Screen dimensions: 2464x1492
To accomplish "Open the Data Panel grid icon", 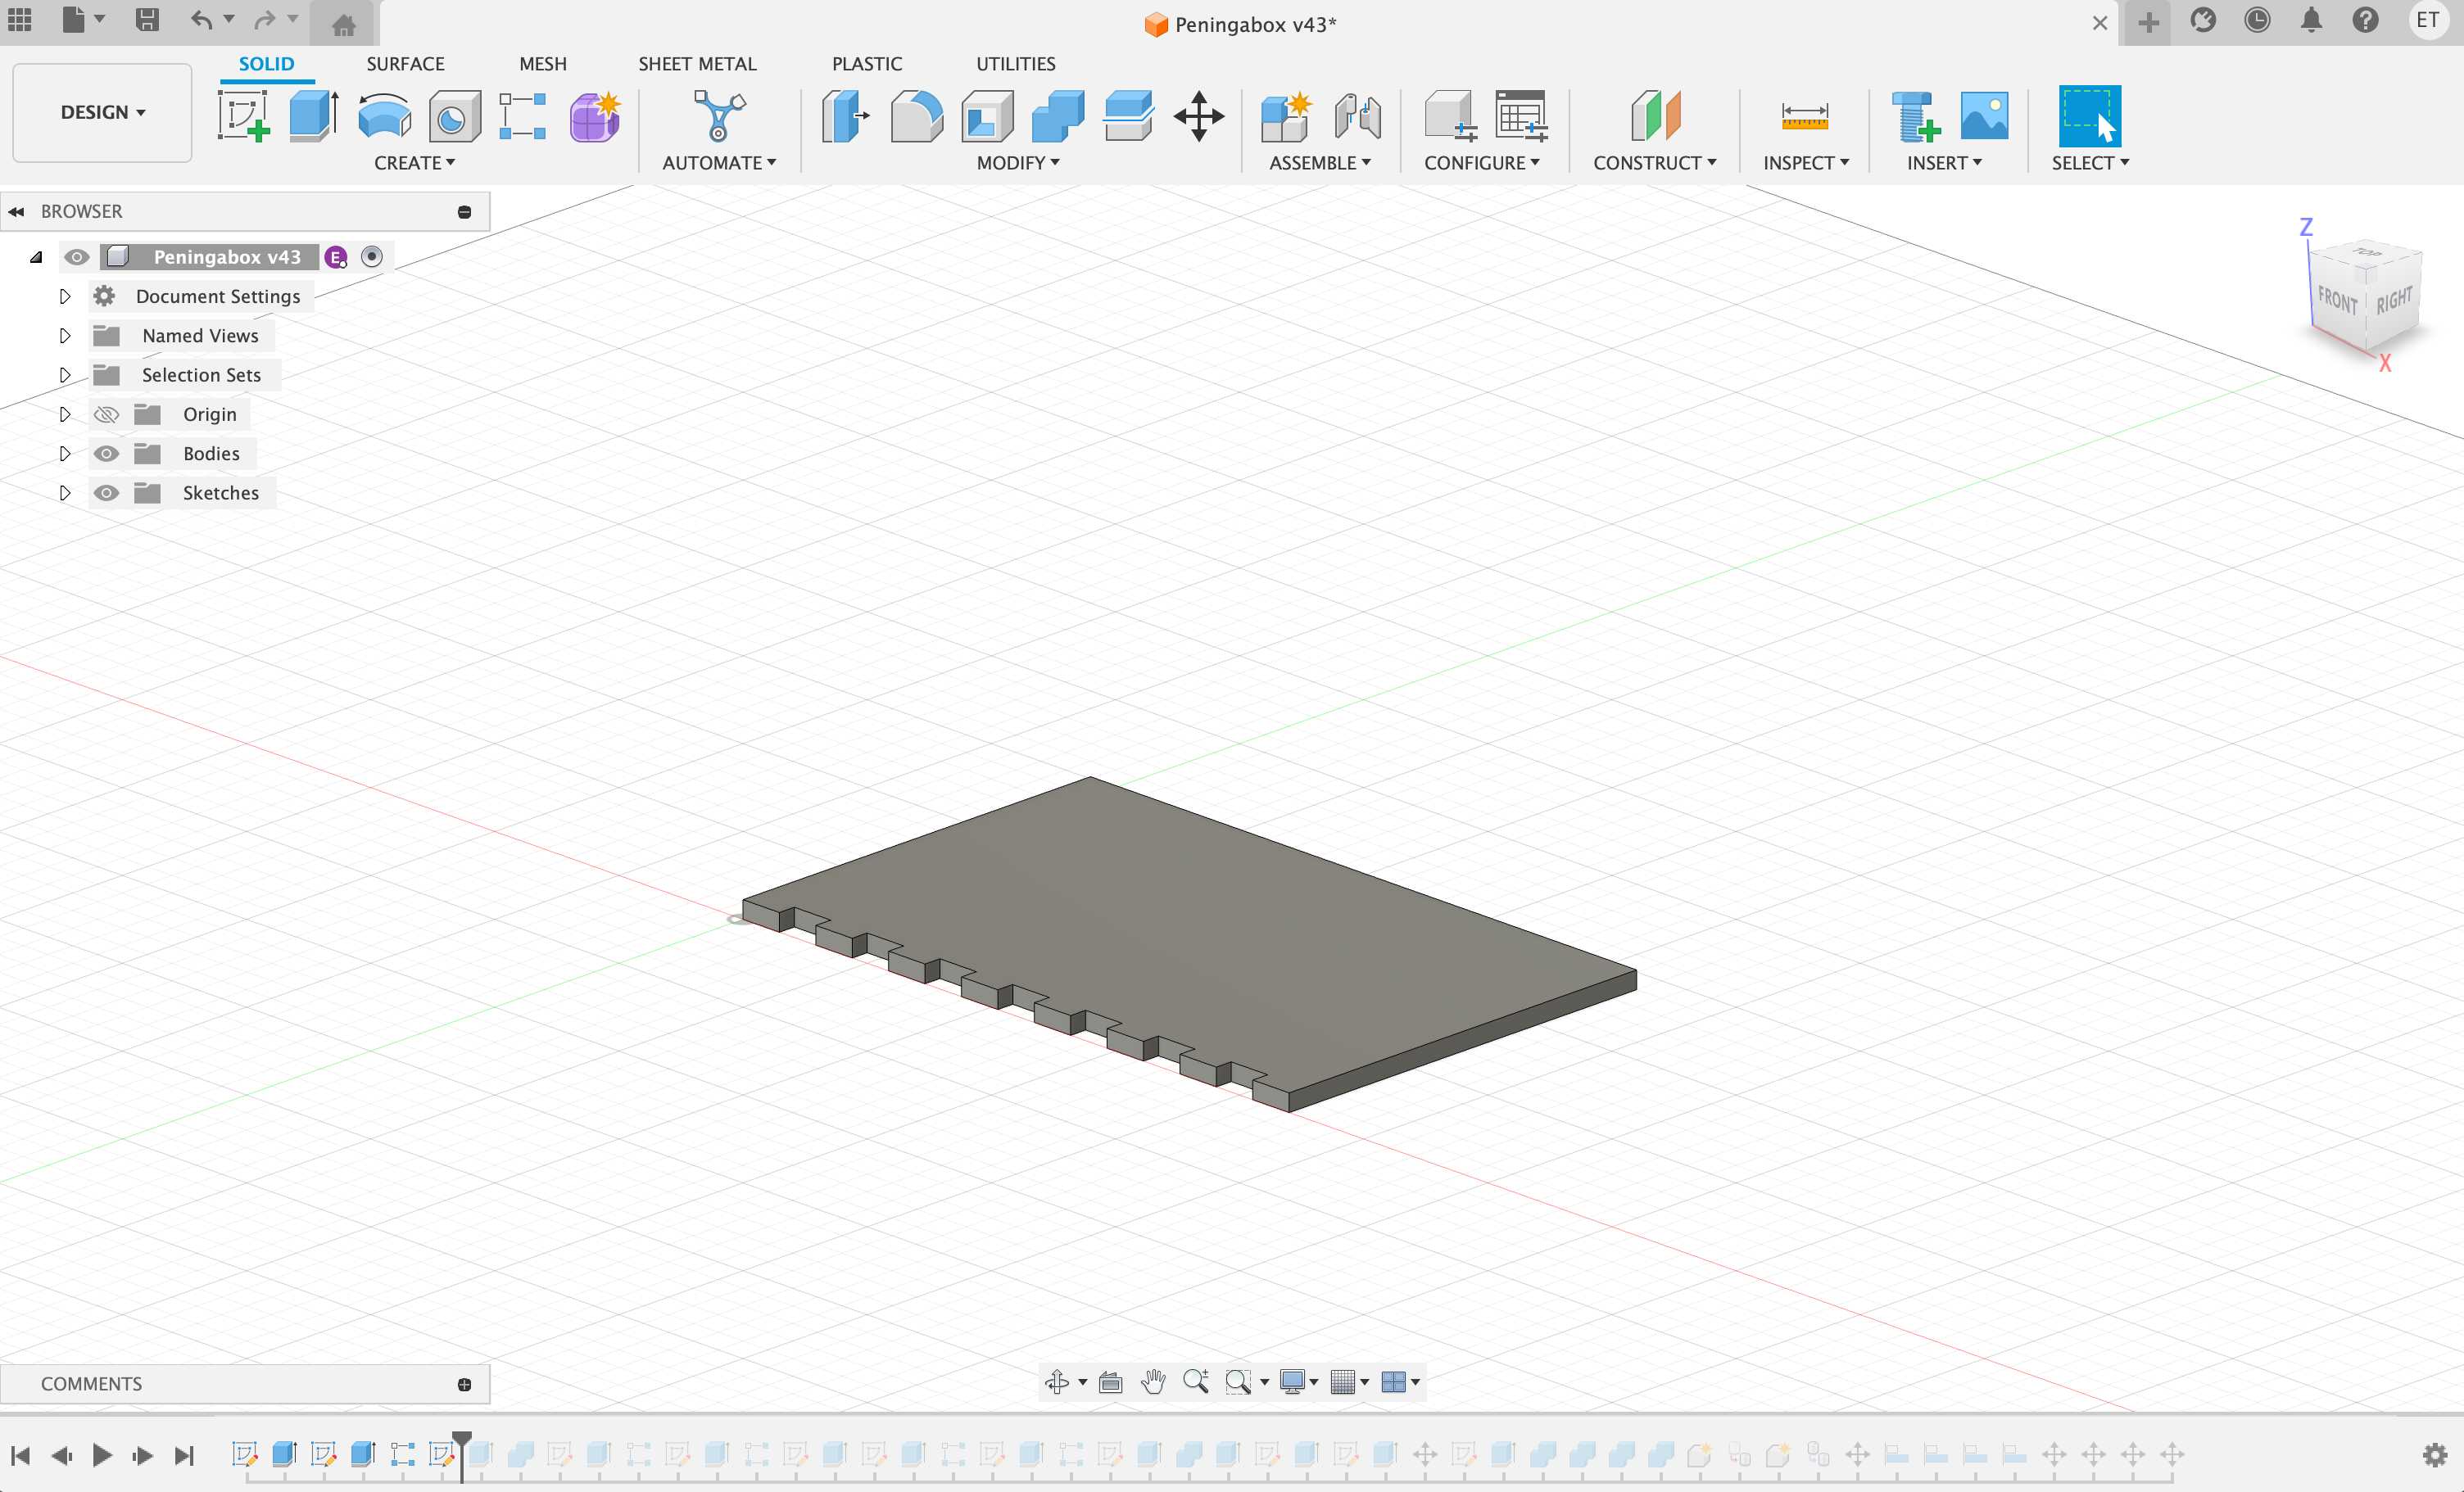I will pos(20,20).
